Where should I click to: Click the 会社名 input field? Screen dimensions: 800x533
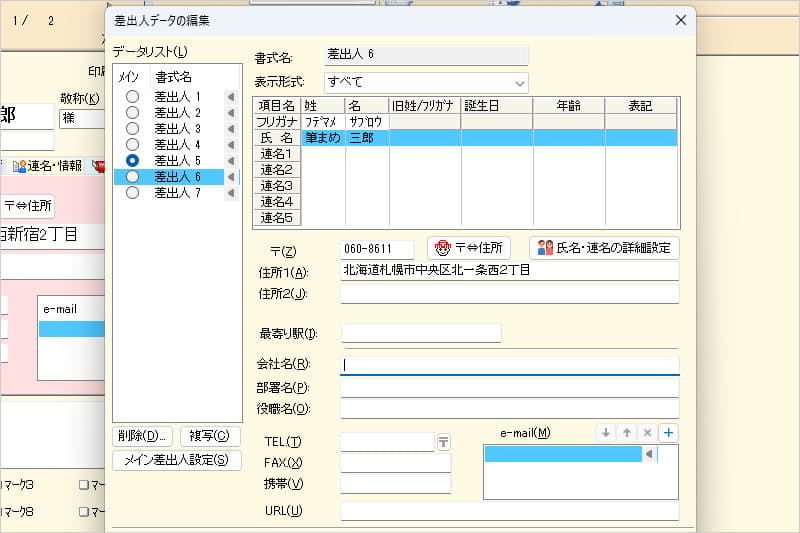pos(509,365)
